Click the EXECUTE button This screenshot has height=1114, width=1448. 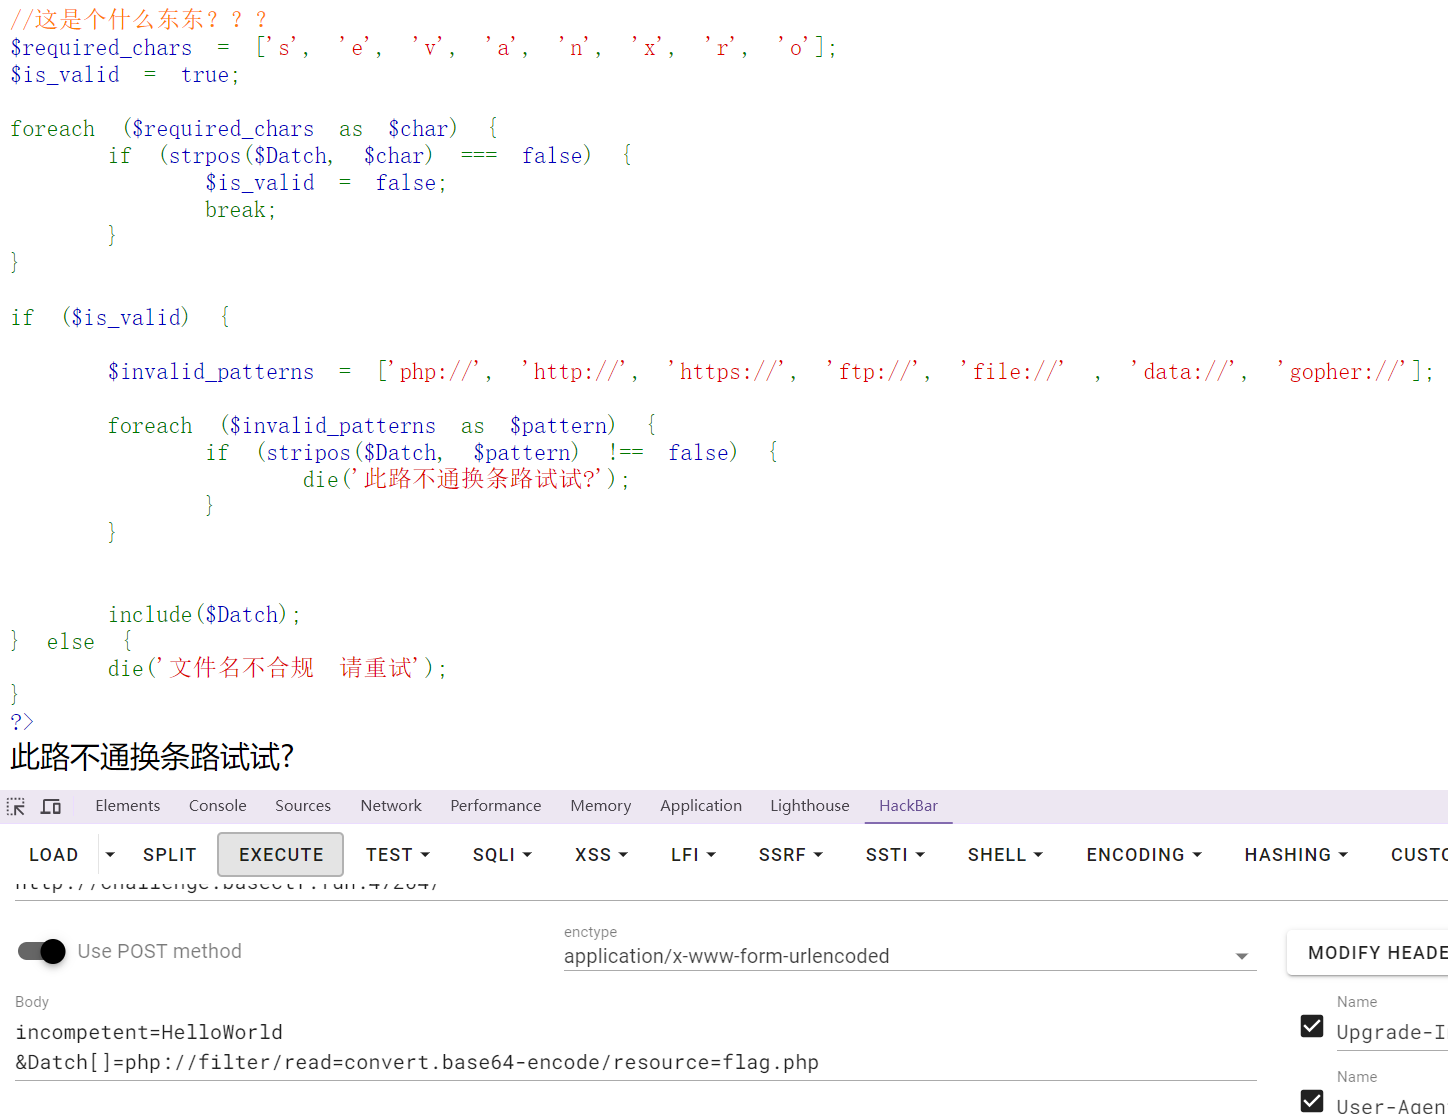click(281, 855)
